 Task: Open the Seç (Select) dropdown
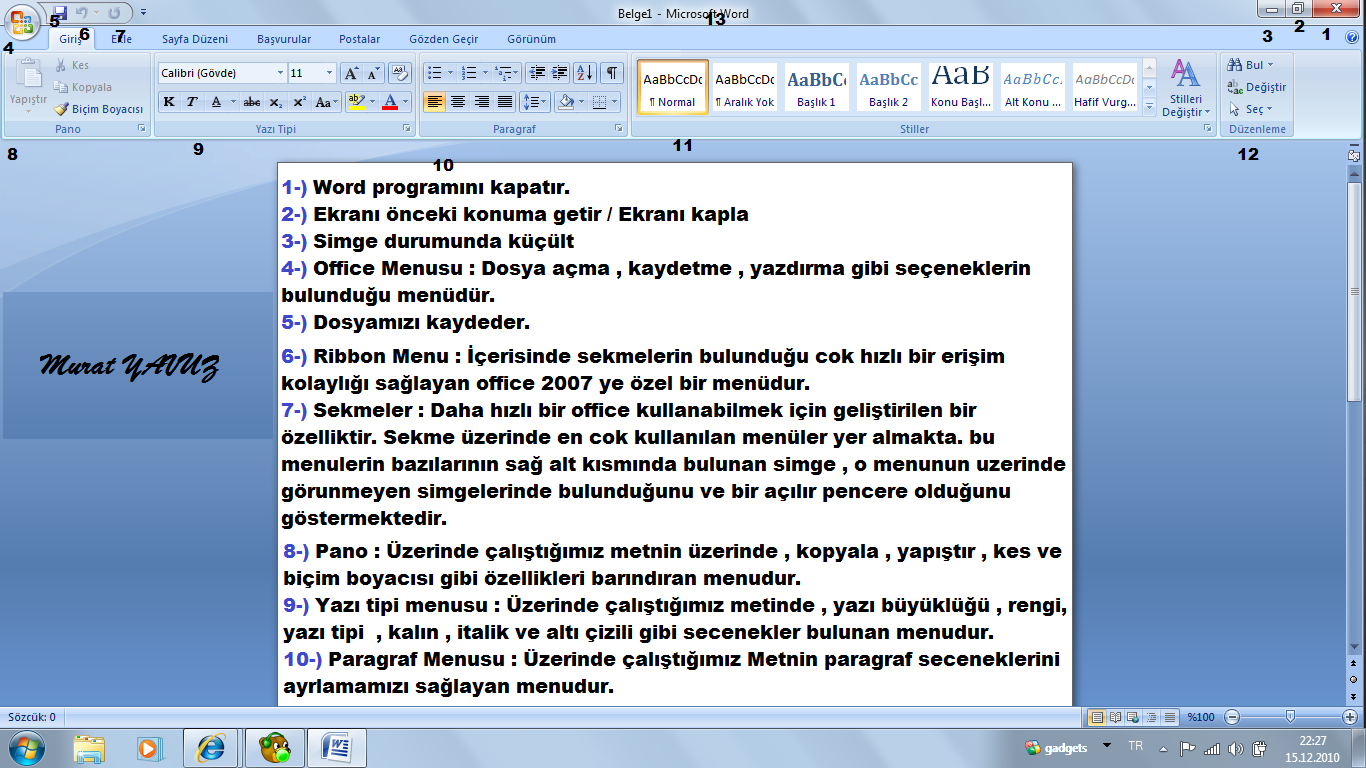click(x=1251, y=109)
